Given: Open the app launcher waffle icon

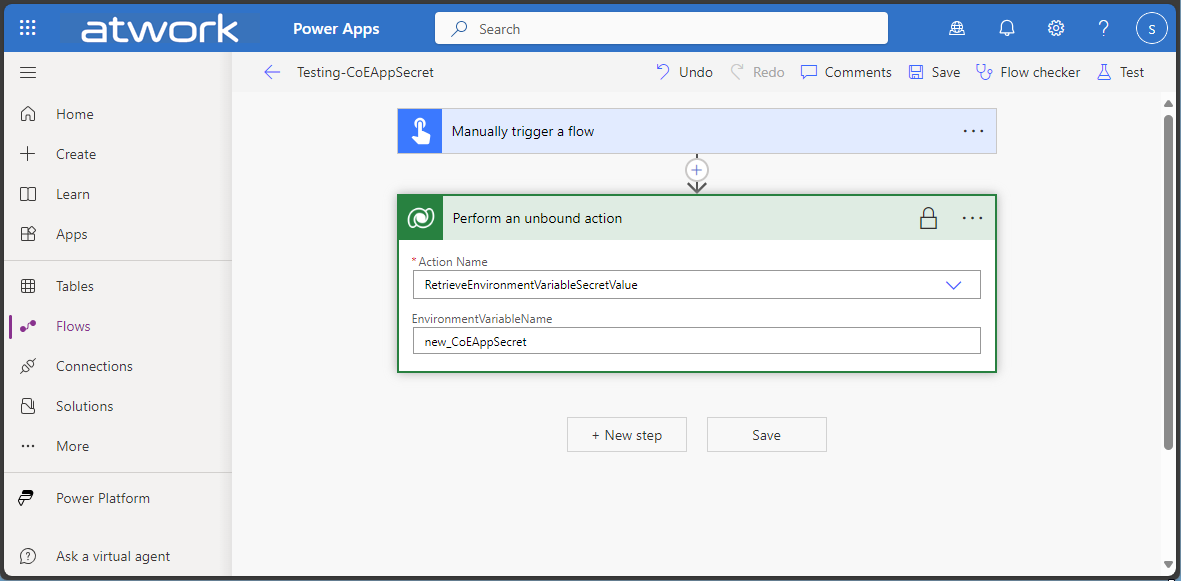Looking at the screenshot, I should [28, 28].
